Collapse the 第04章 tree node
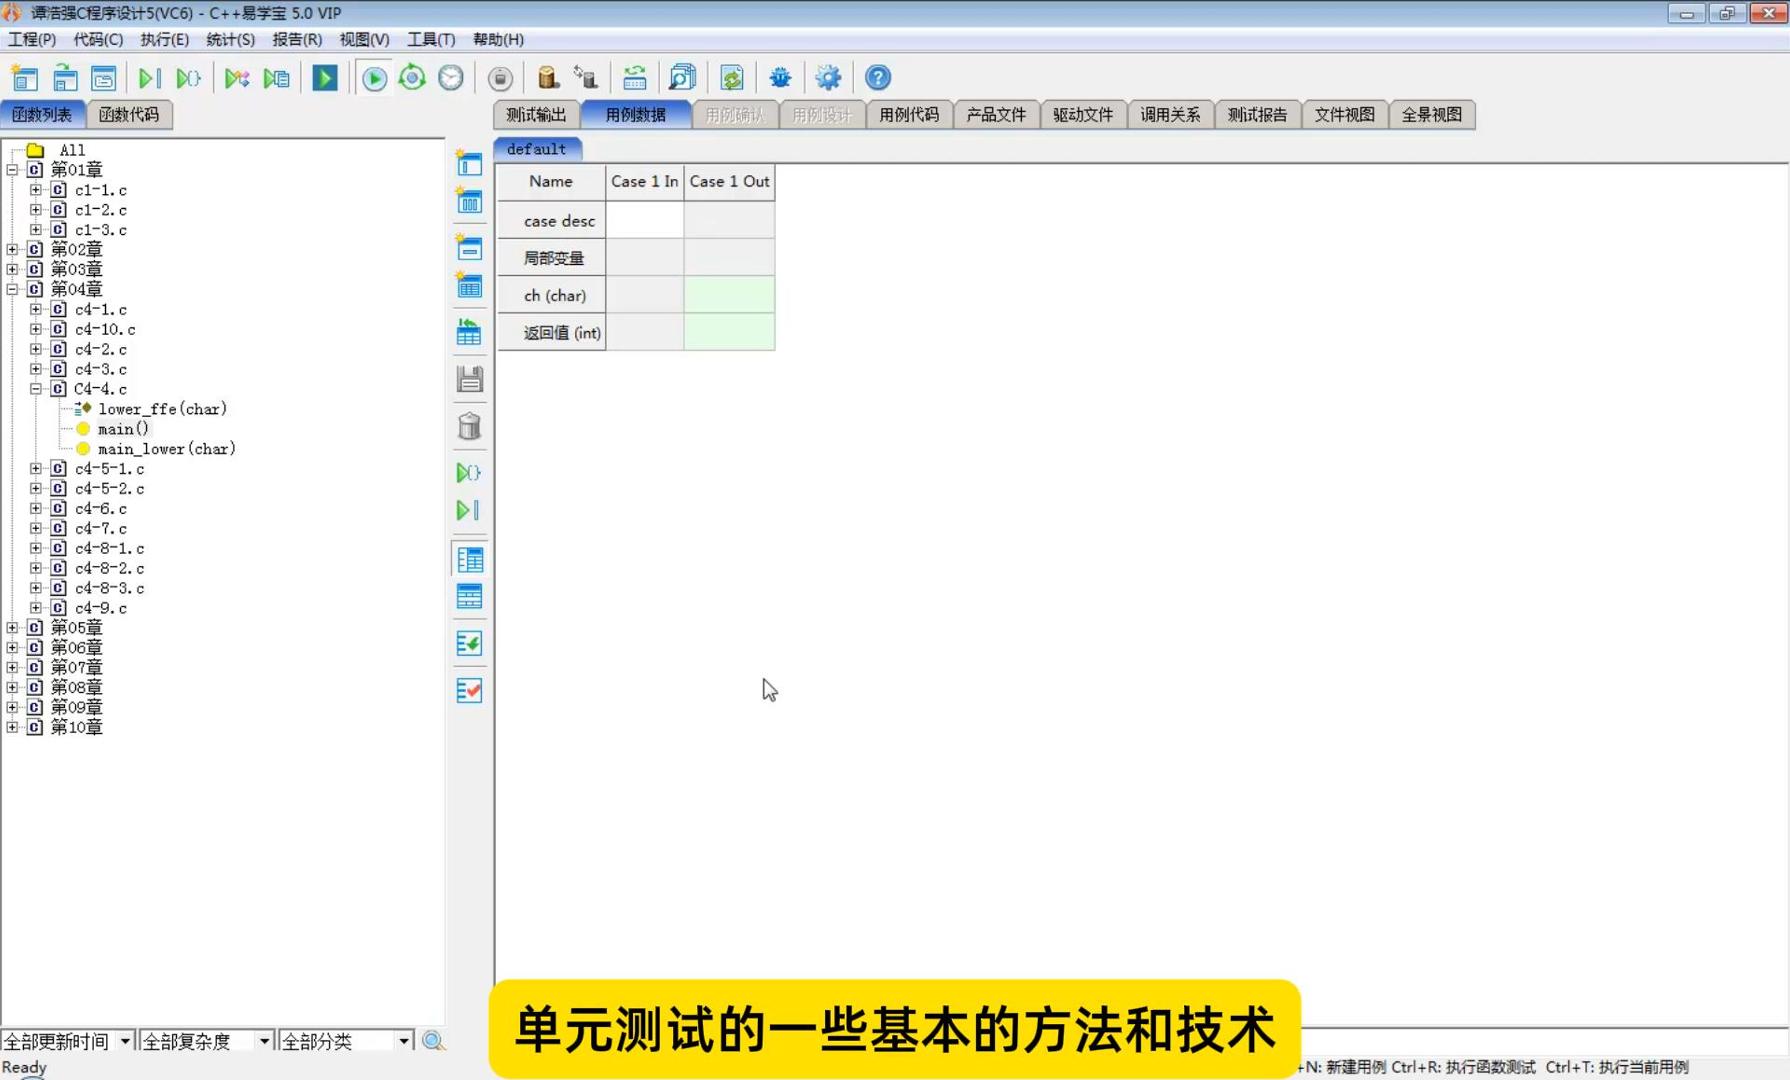The width and height of the screenshot is (1790, 1080). [12, 289]
